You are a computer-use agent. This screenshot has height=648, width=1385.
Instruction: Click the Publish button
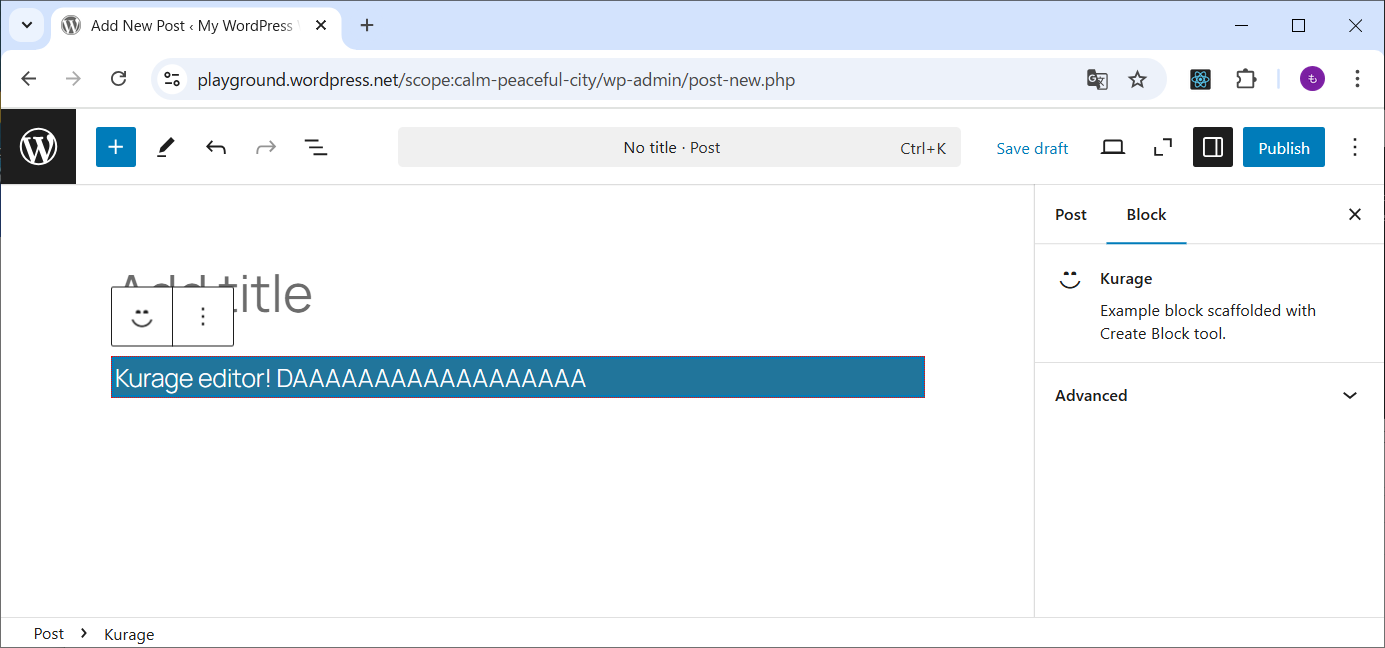click(x=1284, y=147)
